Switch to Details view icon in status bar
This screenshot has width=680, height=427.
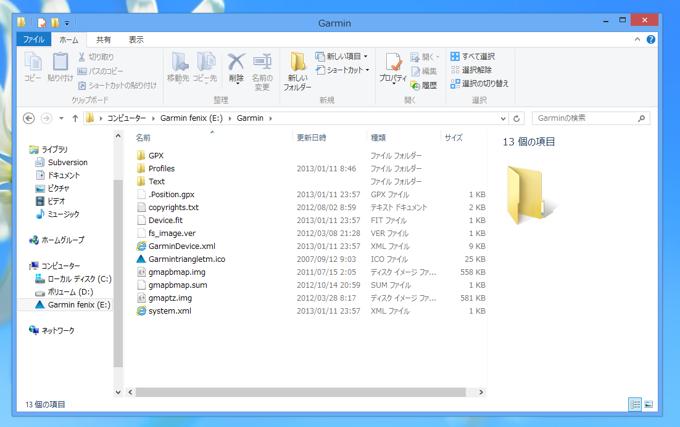coord(635,404)
